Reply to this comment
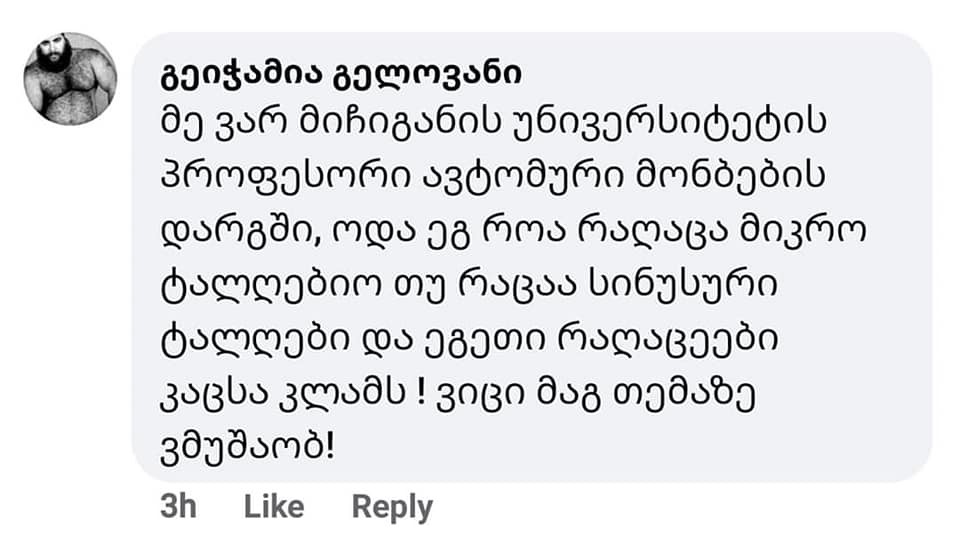This screenshot has width=960, height=557. [392, 507]
